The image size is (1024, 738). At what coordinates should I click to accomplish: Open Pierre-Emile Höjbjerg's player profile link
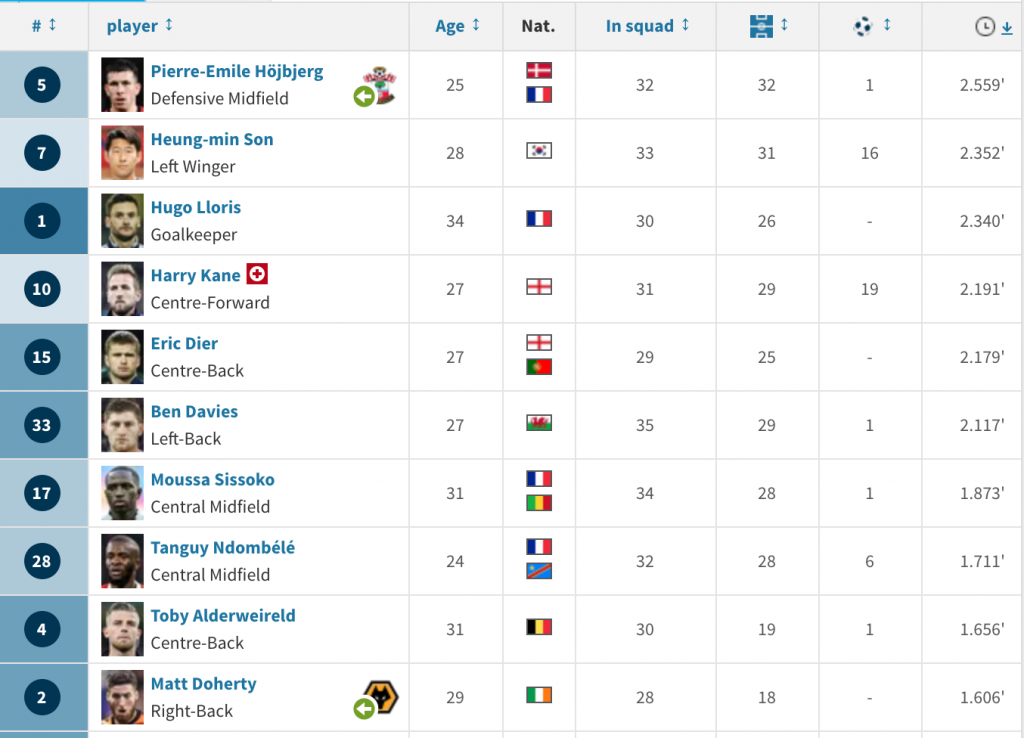[237, 71]
